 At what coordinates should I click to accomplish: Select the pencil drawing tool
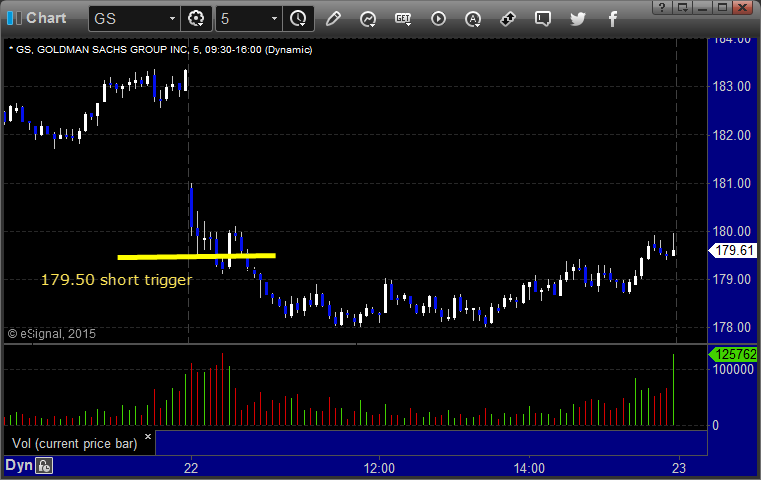pos(333,19)
